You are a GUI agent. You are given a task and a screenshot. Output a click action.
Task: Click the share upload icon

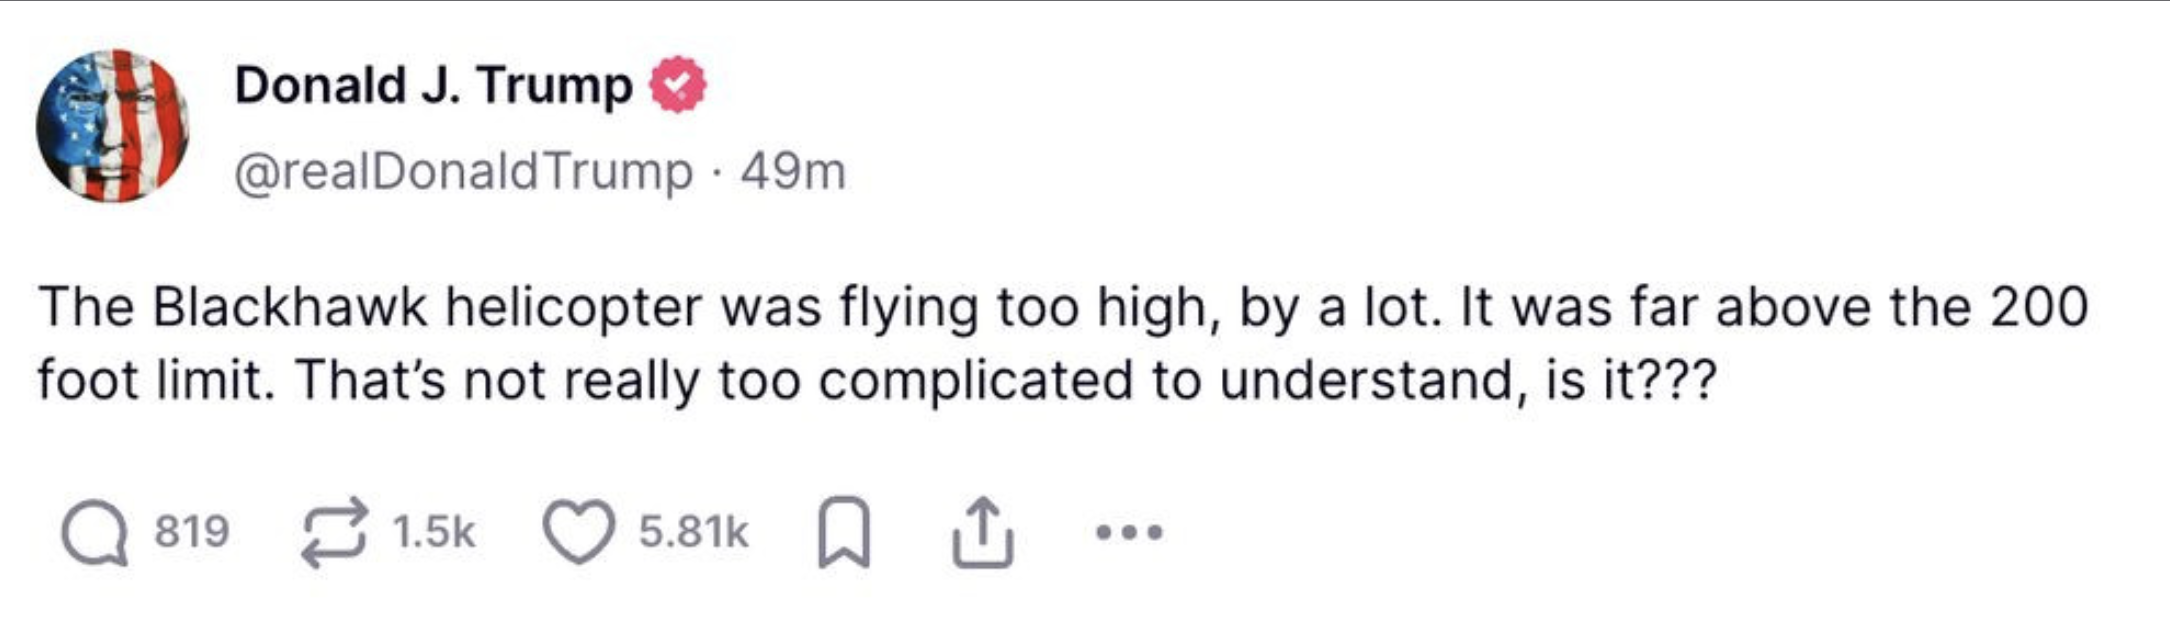click(x=981, y=533)
